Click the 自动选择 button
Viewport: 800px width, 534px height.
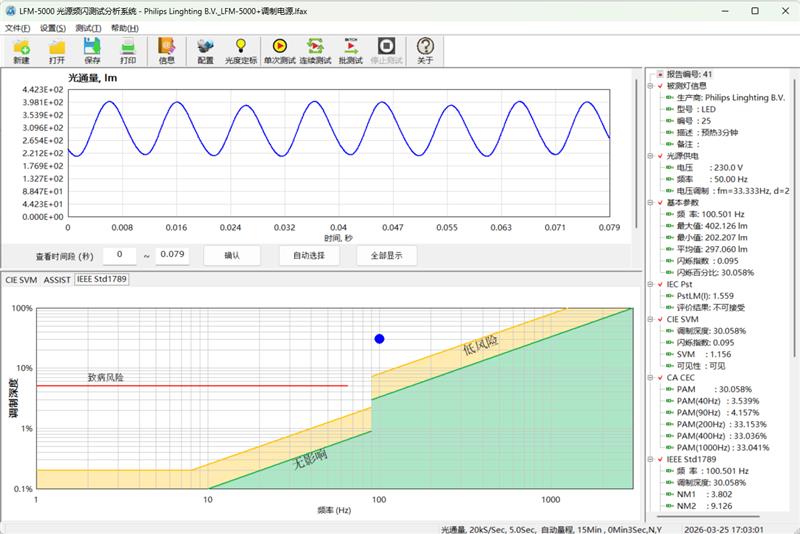point(309,256)
